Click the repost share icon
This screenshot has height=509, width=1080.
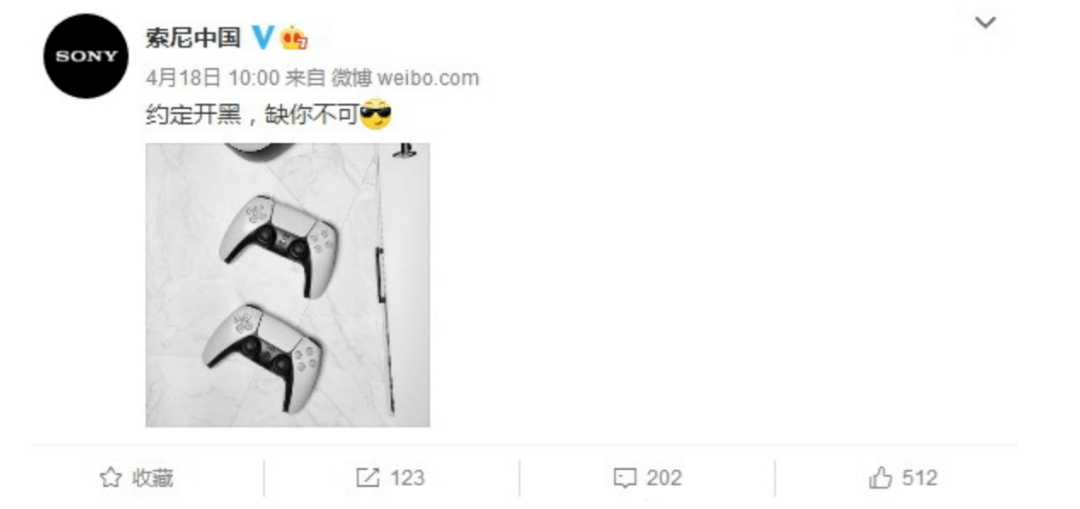[367, 478]
